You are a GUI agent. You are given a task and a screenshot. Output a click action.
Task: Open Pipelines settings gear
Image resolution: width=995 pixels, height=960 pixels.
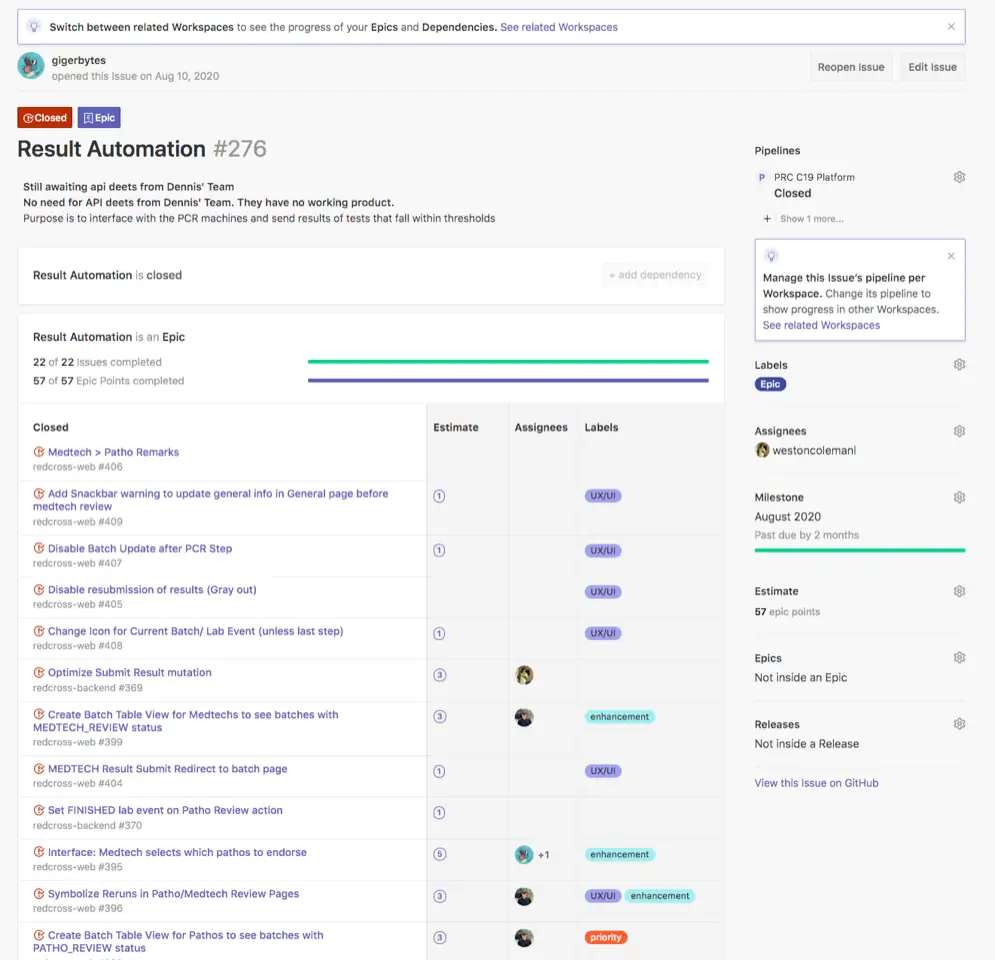(959, 177)
